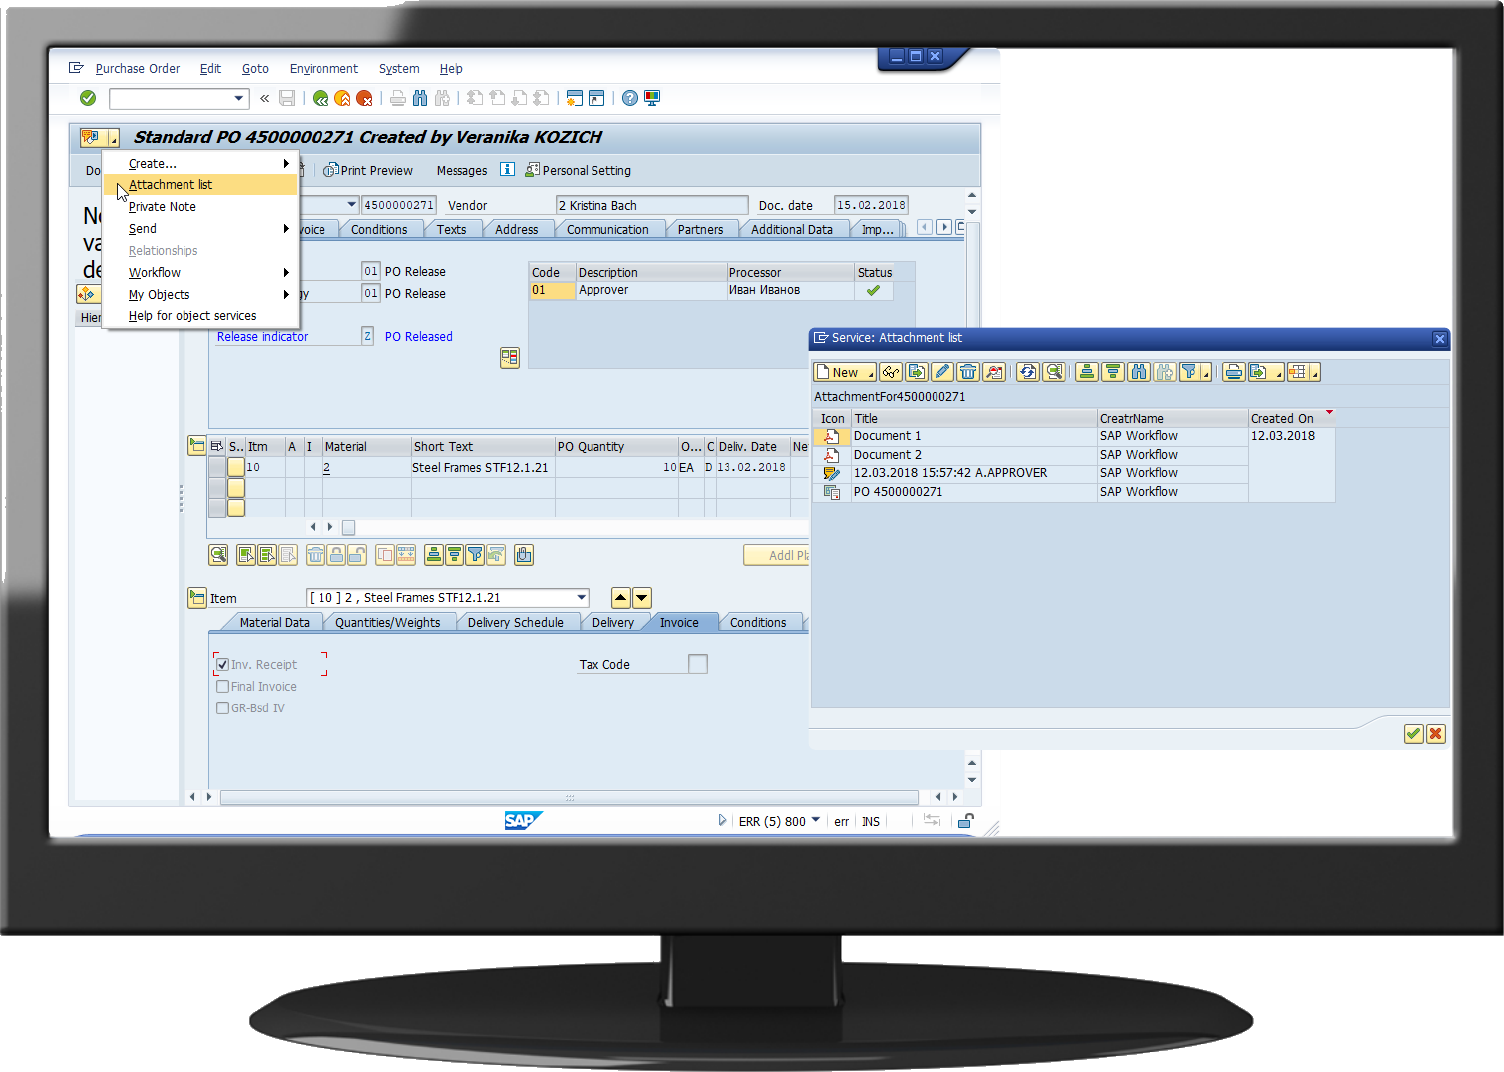Select Attachment list menu entry
This screenshot has width=1504, height=1072.
pos(200,185)
